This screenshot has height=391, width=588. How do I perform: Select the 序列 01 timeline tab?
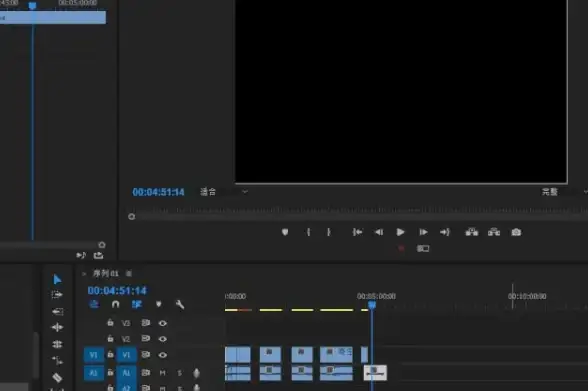(x=106, y=274)
